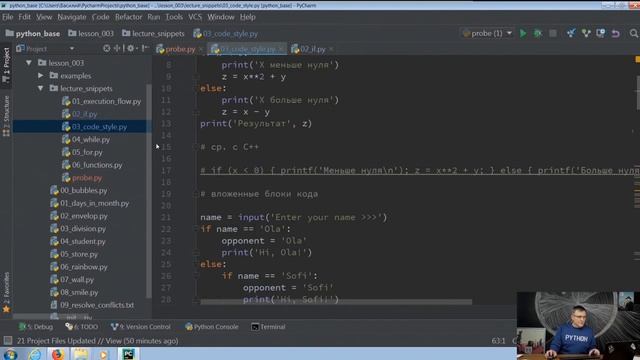This screenshot has width=640, height=360.
Task: Fold the else block at line 10
Action: click(x=196, y=89)
